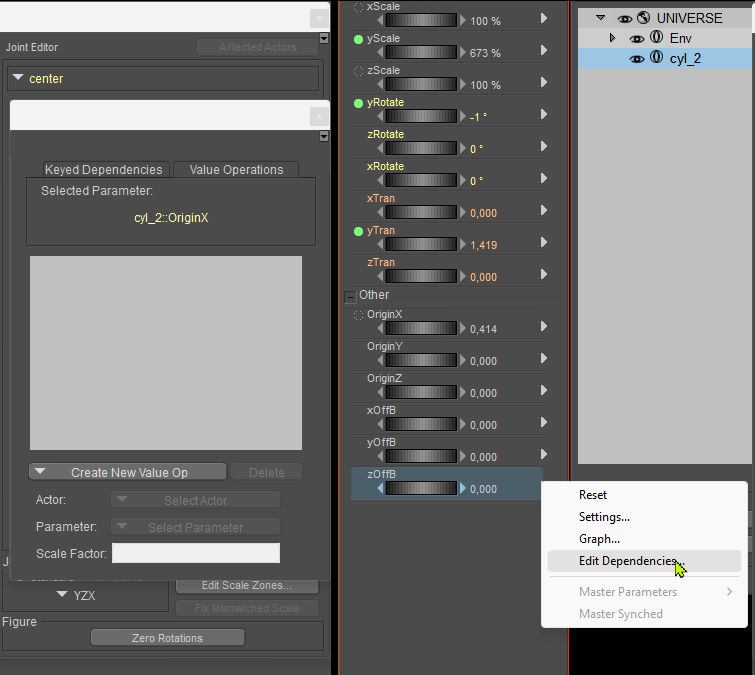Toggle visibility eye for cyl_2

(637, 59)
